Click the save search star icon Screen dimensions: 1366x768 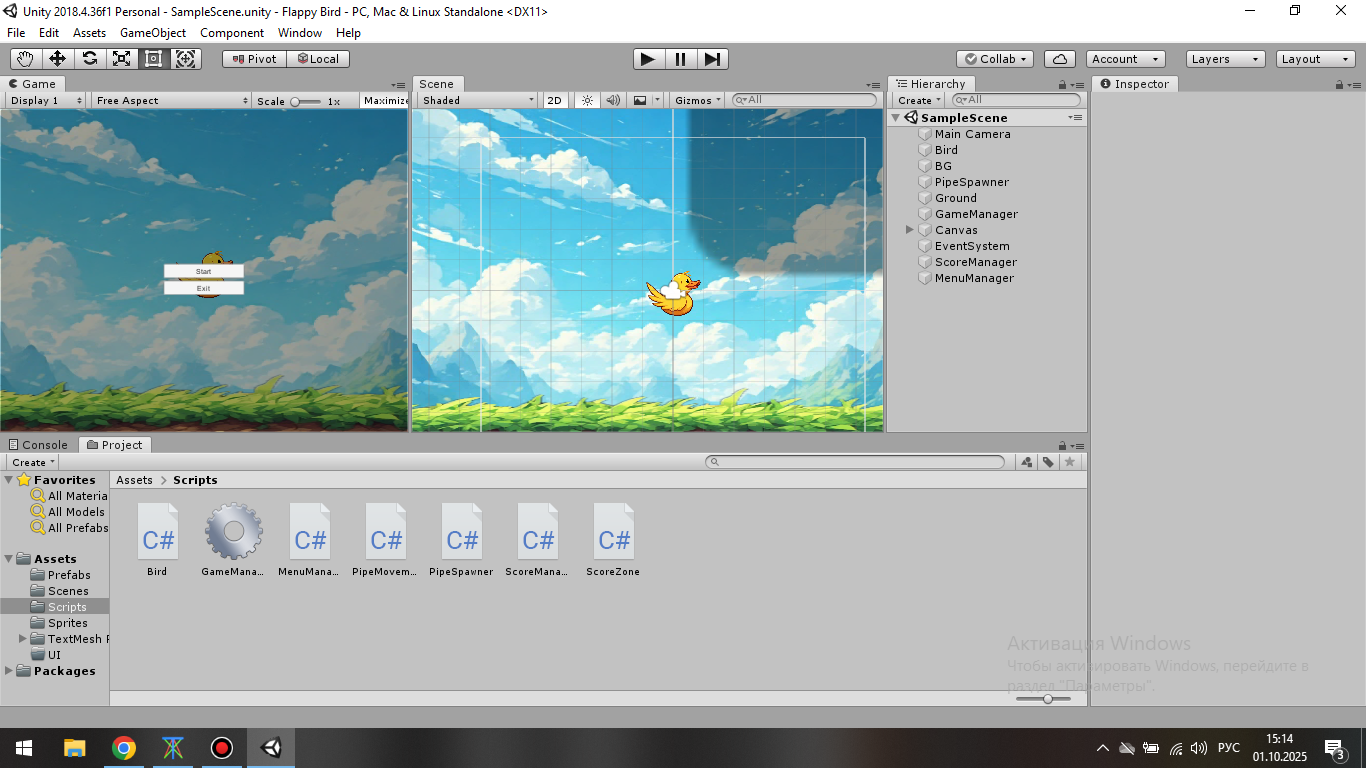point(1070,462)
